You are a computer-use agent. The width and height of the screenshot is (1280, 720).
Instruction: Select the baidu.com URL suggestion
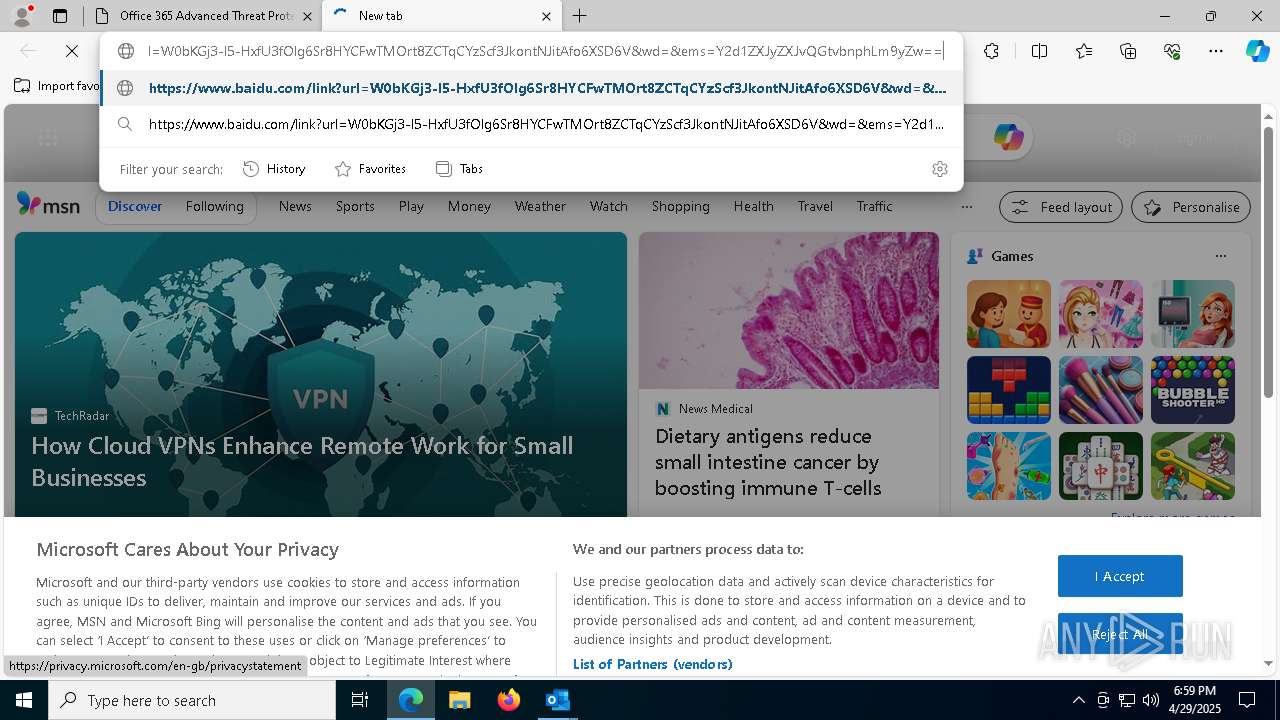click(x=532, y=88)
